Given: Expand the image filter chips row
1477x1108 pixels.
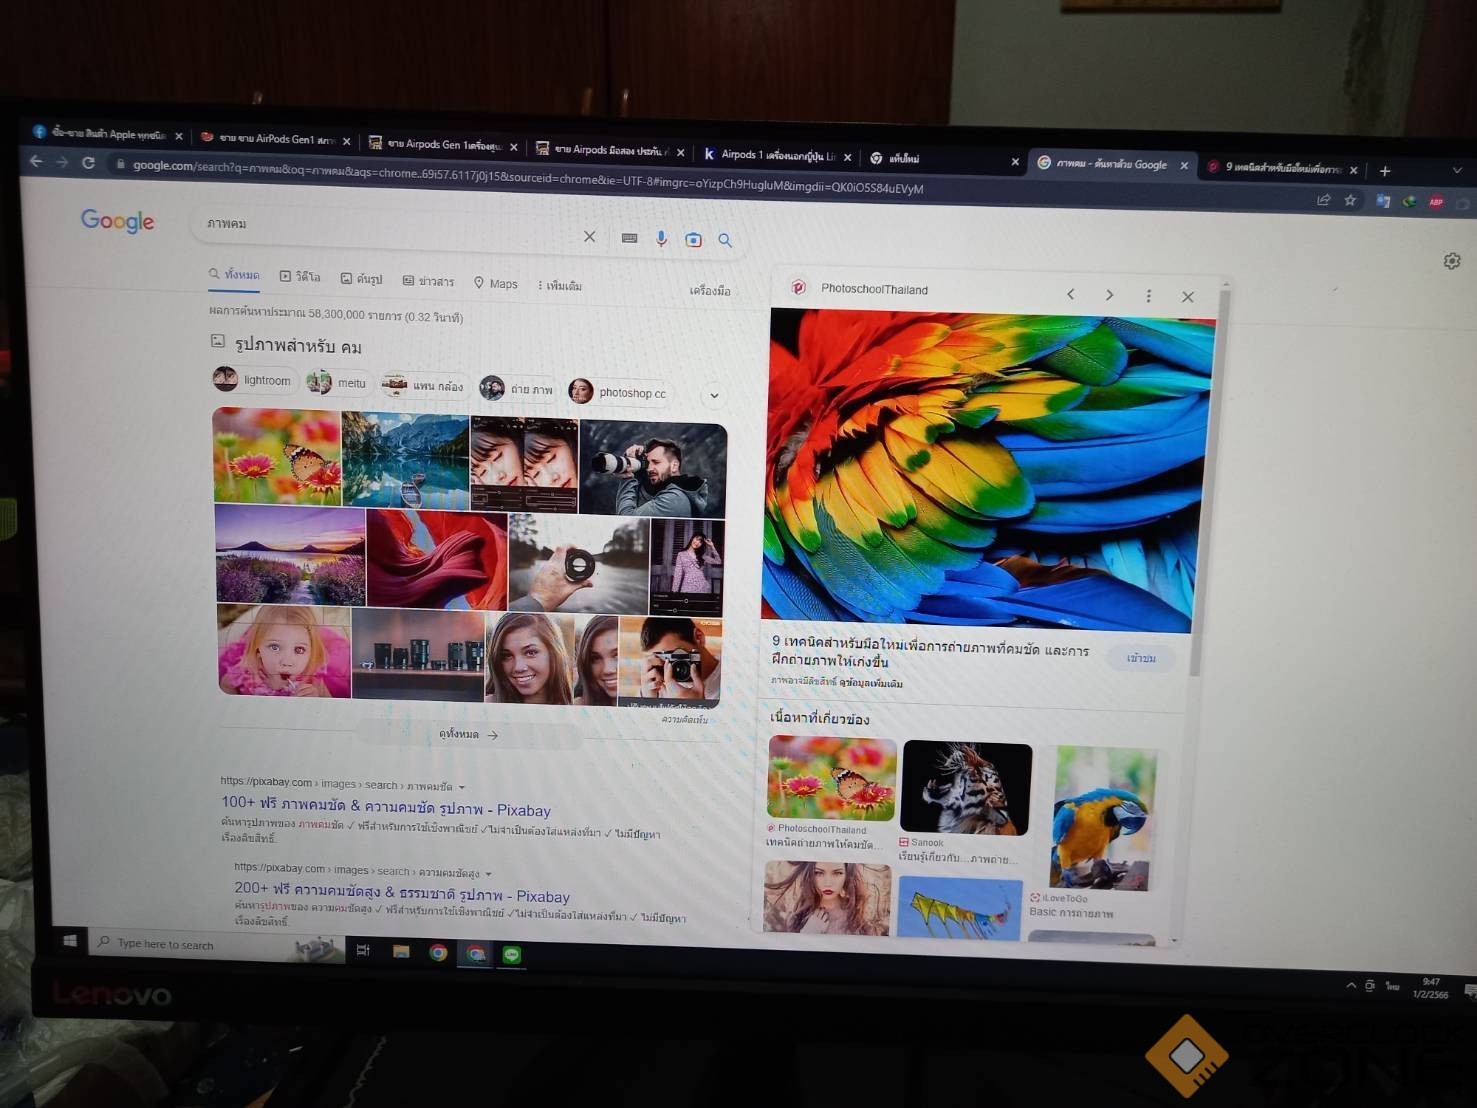Looking at the screenshot, I should click(714, 395).
